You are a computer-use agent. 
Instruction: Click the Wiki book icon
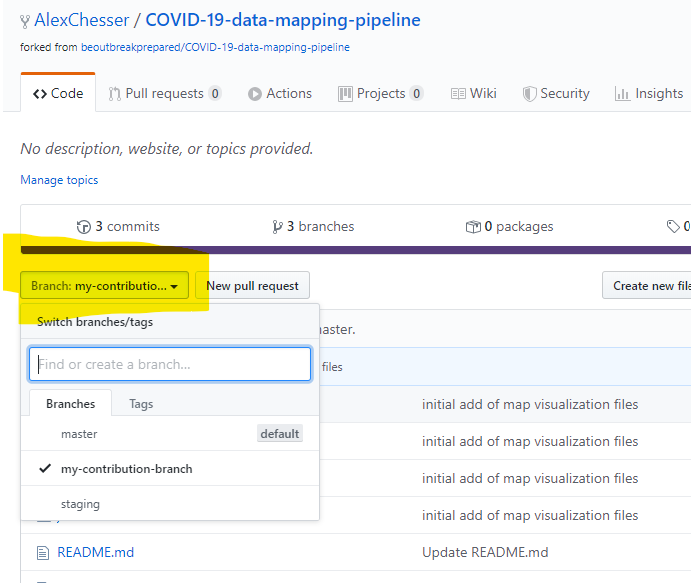(x=458, y=94)
